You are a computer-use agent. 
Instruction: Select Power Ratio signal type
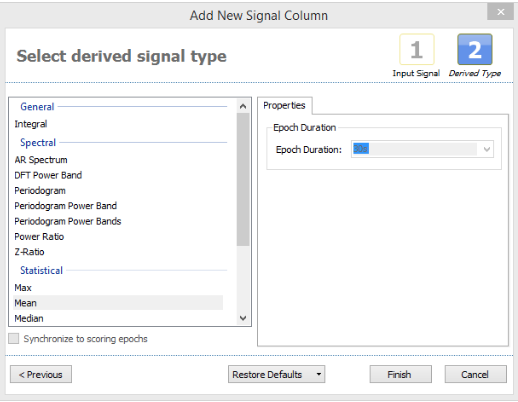tap(118, 236)
